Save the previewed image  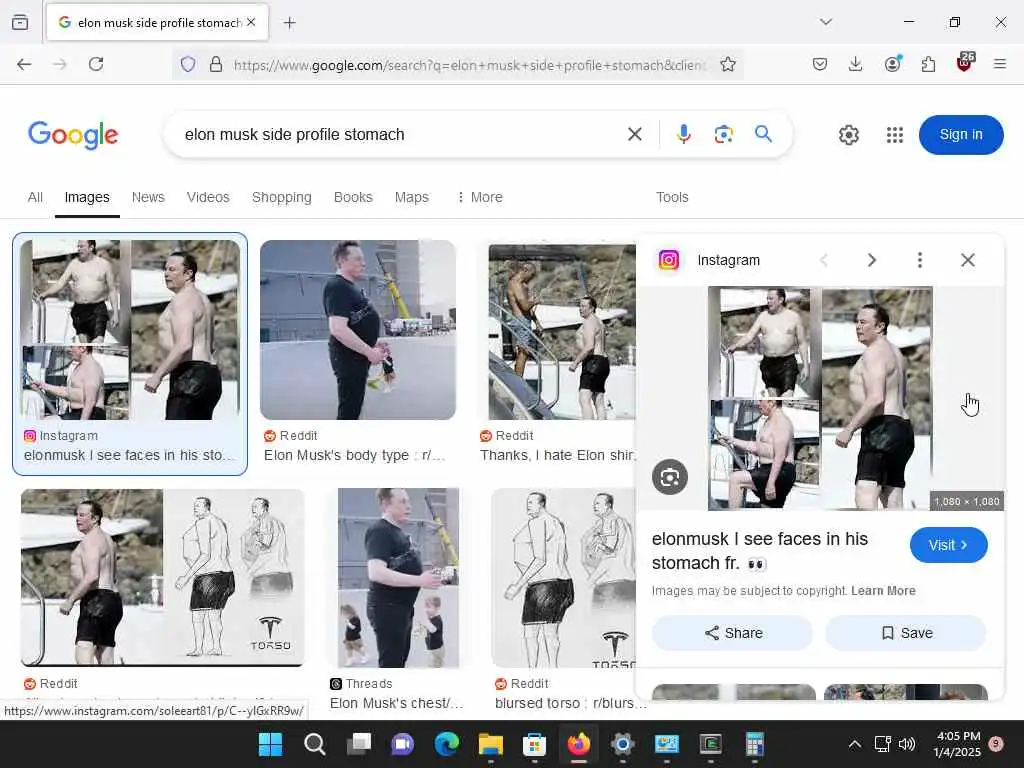point(906,633)
